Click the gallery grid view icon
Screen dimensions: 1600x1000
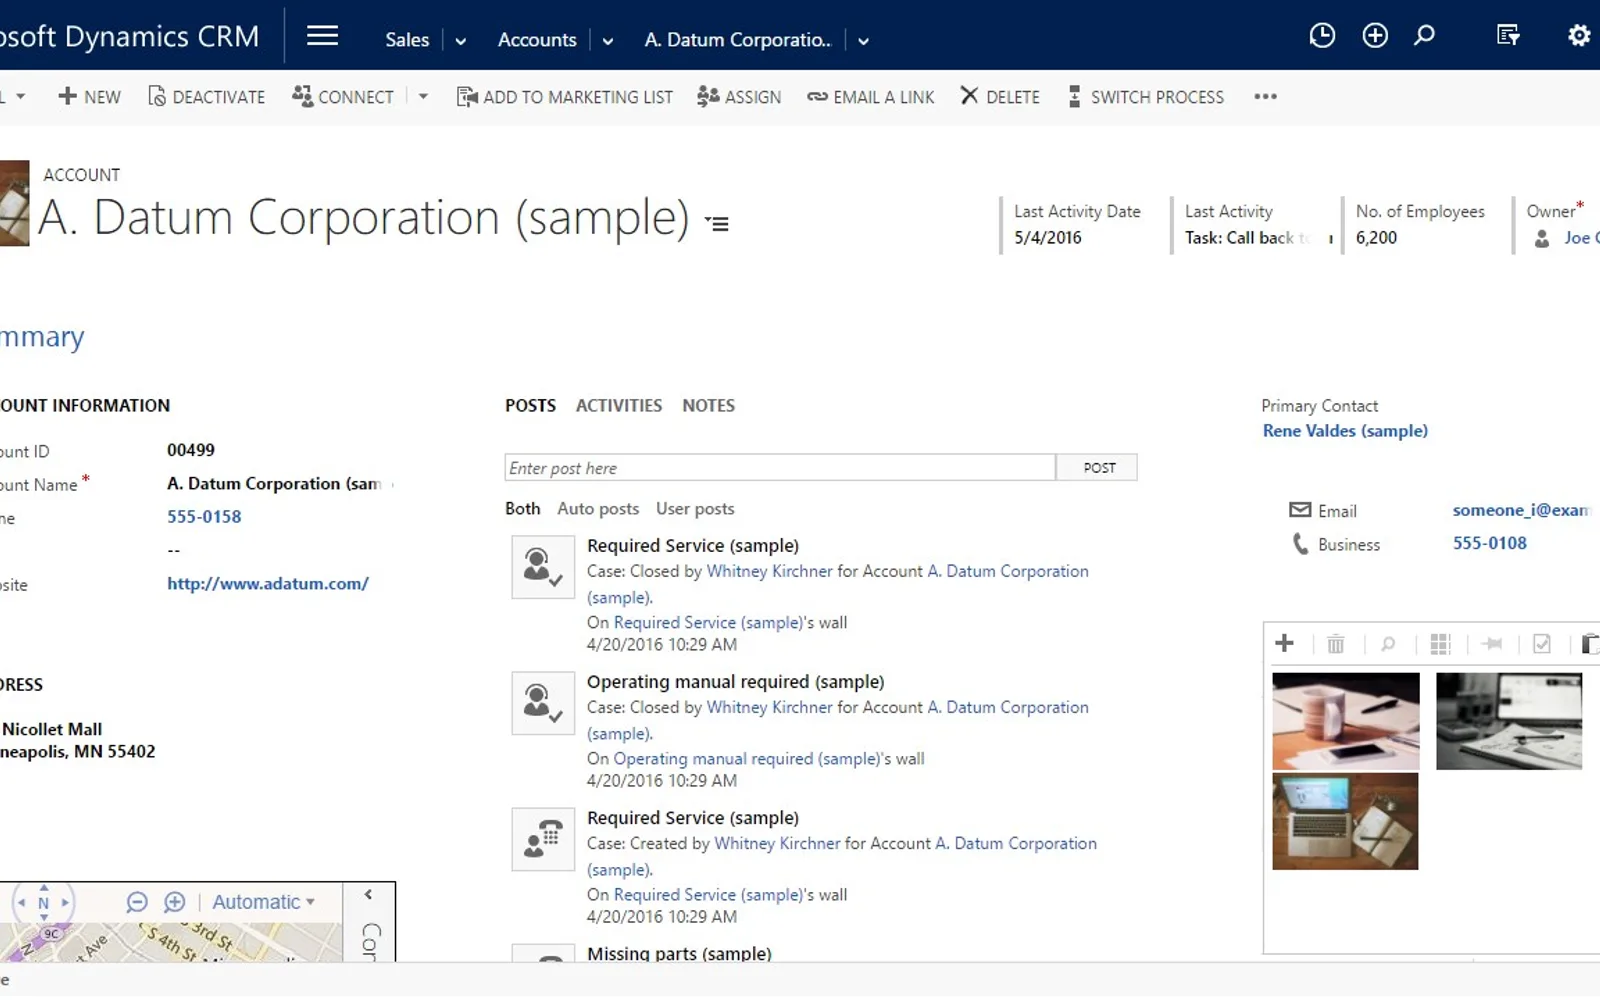[1440, 644]
